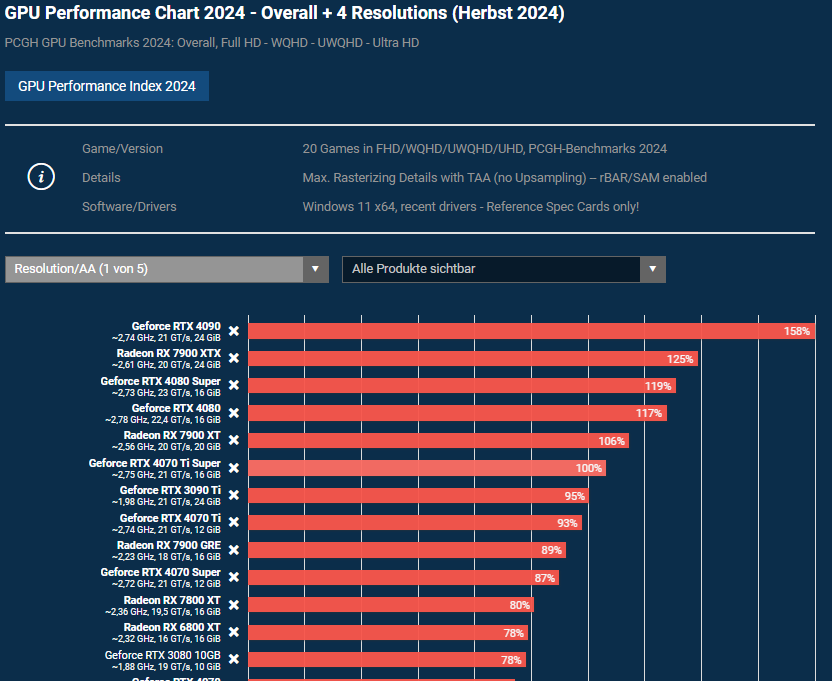
Task: Click the Software/Drivers label
Action: click(x=129, y=206)
